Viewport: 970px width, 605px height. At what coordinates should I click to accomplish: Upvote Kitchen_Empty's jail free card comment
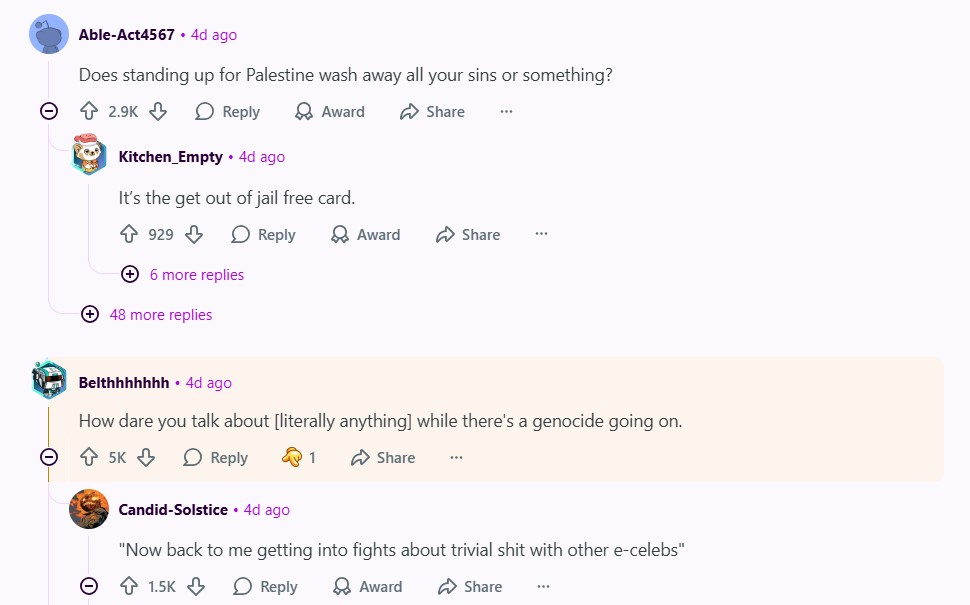129,235
